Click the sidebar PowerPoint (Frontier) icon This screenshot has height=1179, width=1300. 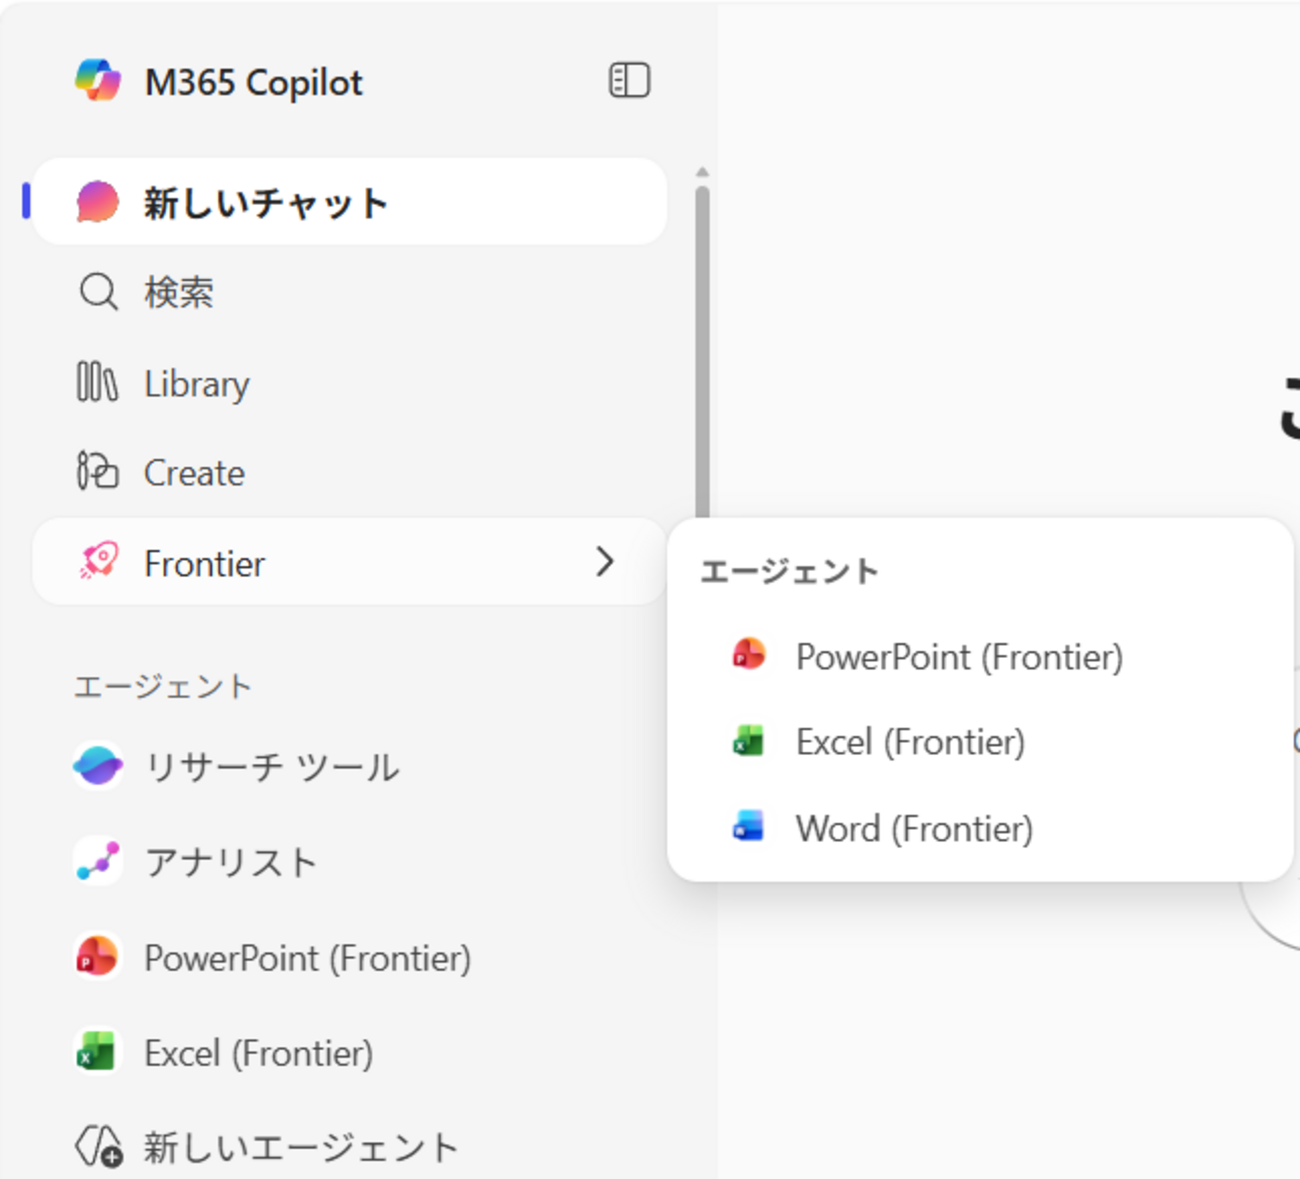(98, 957)
